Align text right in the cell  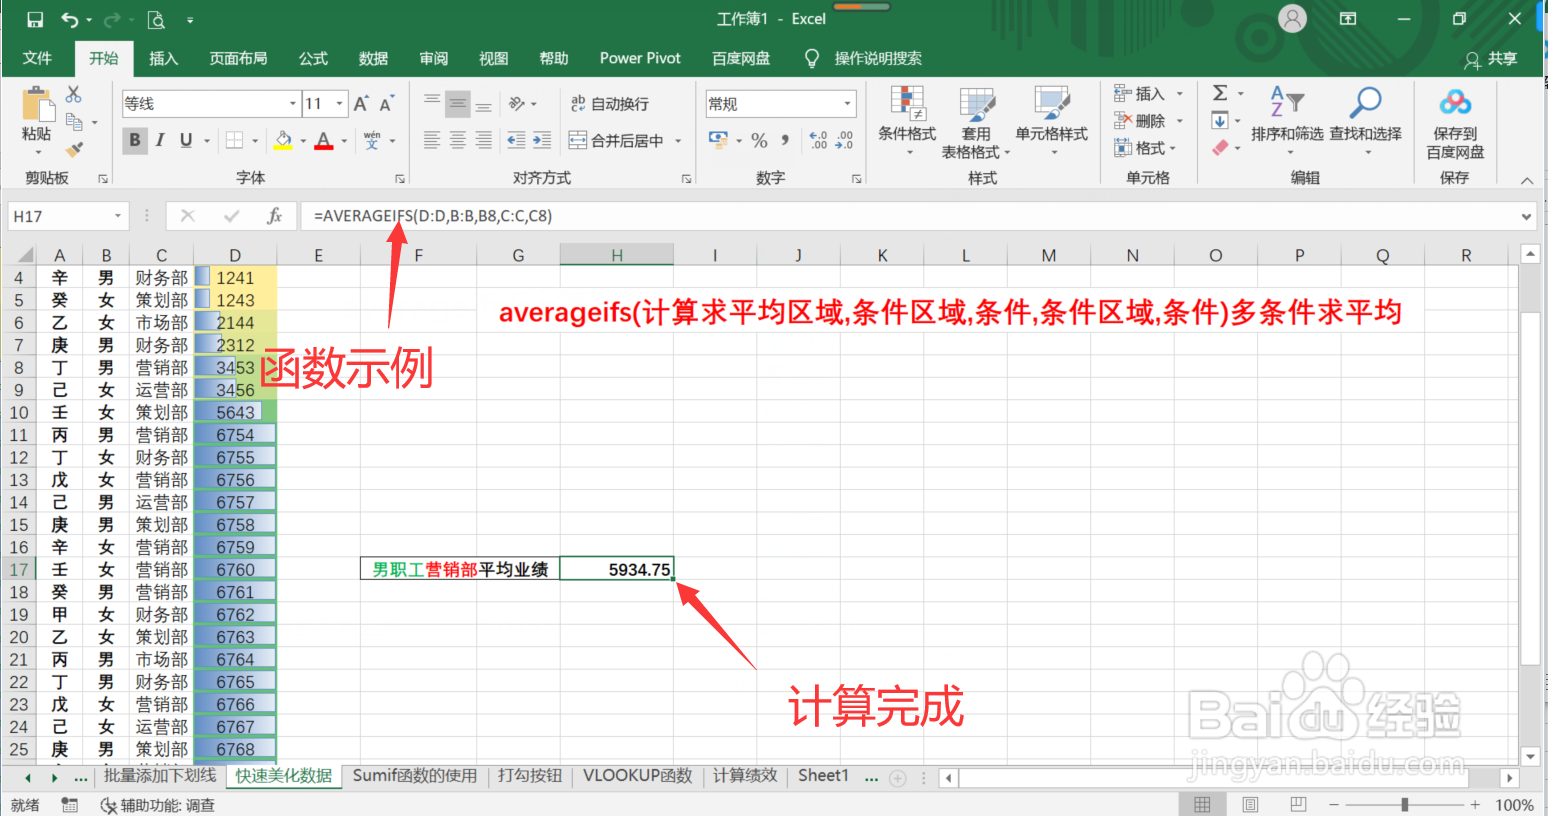point(484,140)
